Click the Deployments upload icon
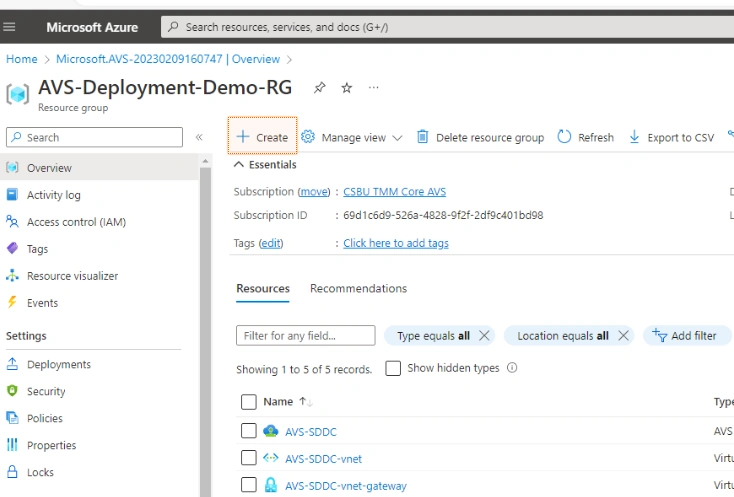Screen dimensions: 734x497 tap(12, 364)
